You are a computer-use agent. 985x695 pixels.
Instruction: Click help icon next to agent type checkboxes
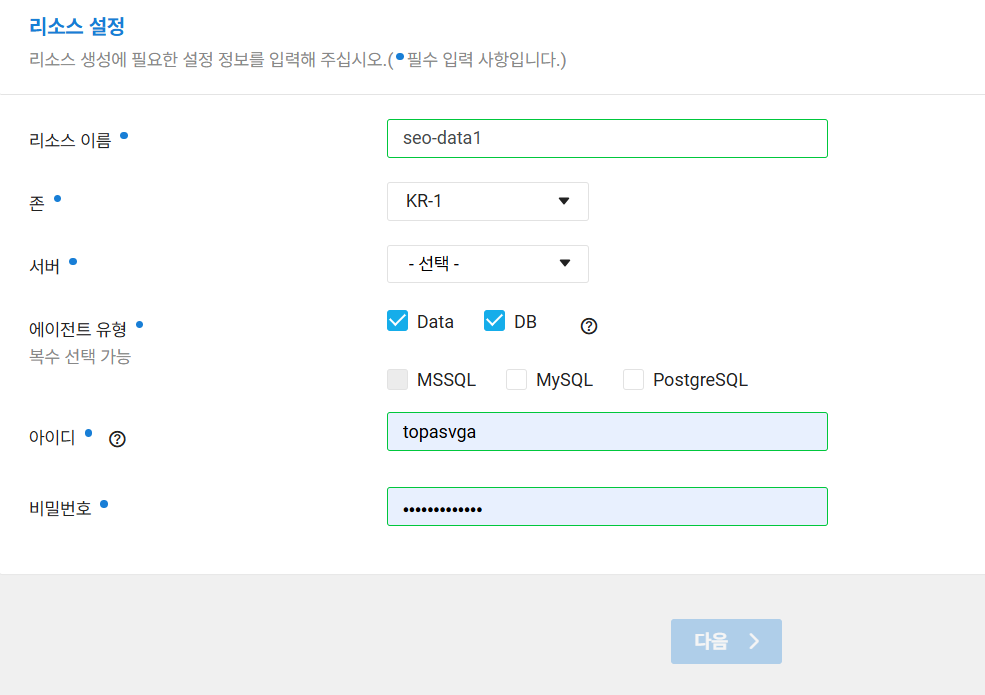(x=589, y=326)
